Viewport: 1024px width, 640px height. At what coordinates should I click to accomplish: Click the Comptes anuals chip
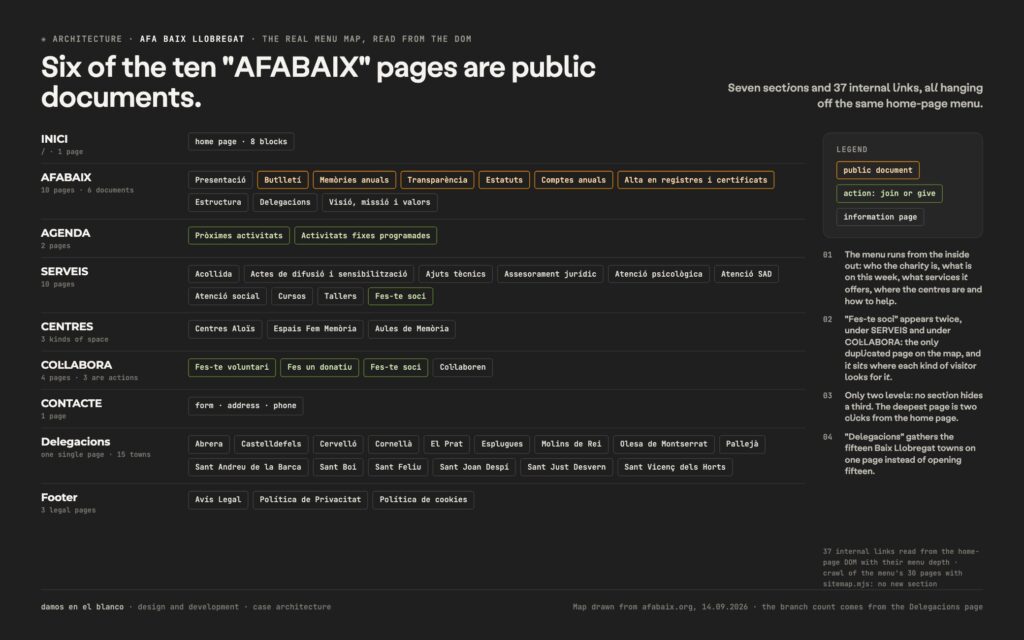573,180
